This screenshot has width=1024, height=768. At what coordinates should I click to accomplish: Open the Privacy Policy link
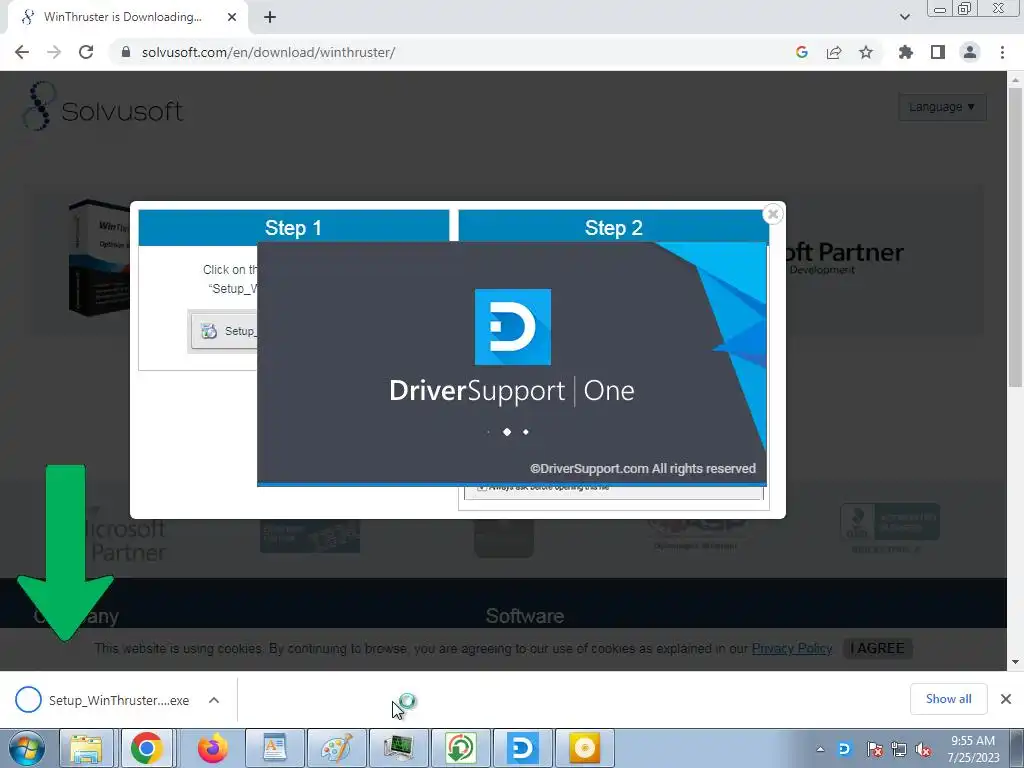point(792,648)
